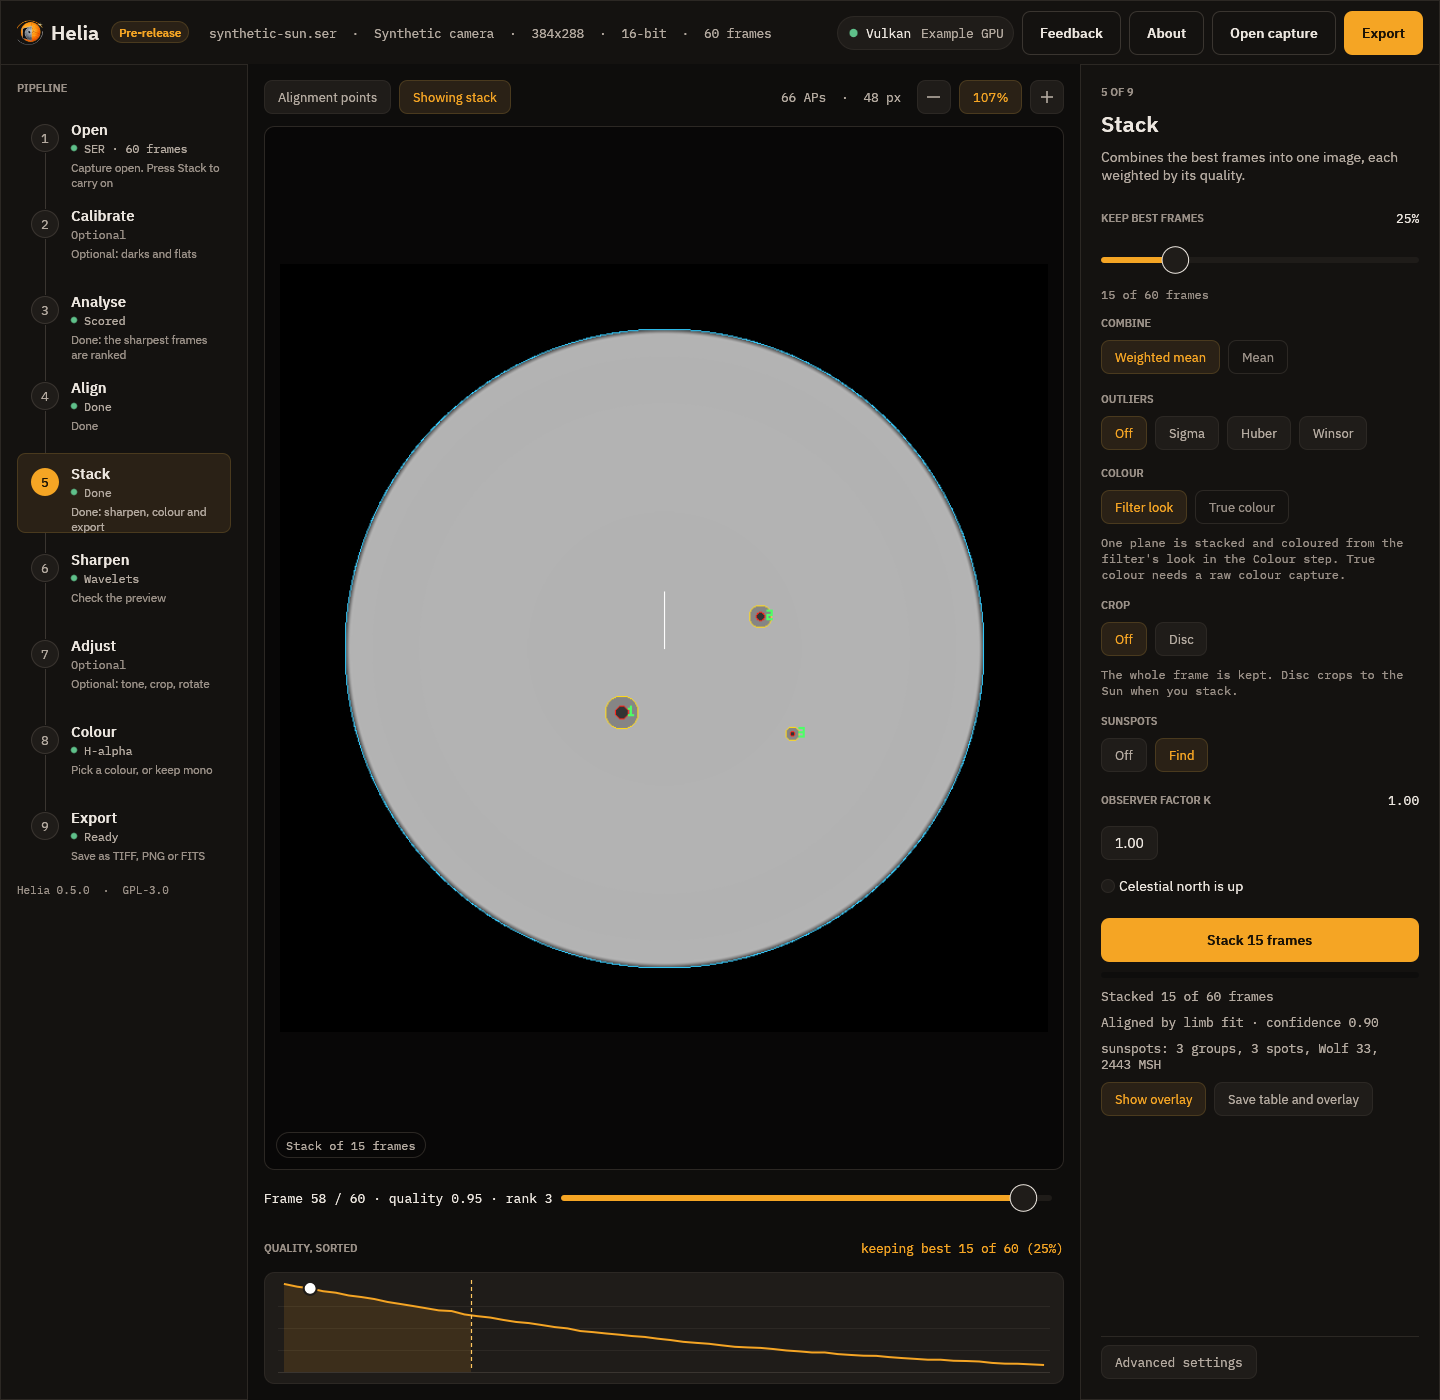This screenshot has height=1400, width=1440.
Task: Set crop to Disc
Action: tap(1181, 639)
